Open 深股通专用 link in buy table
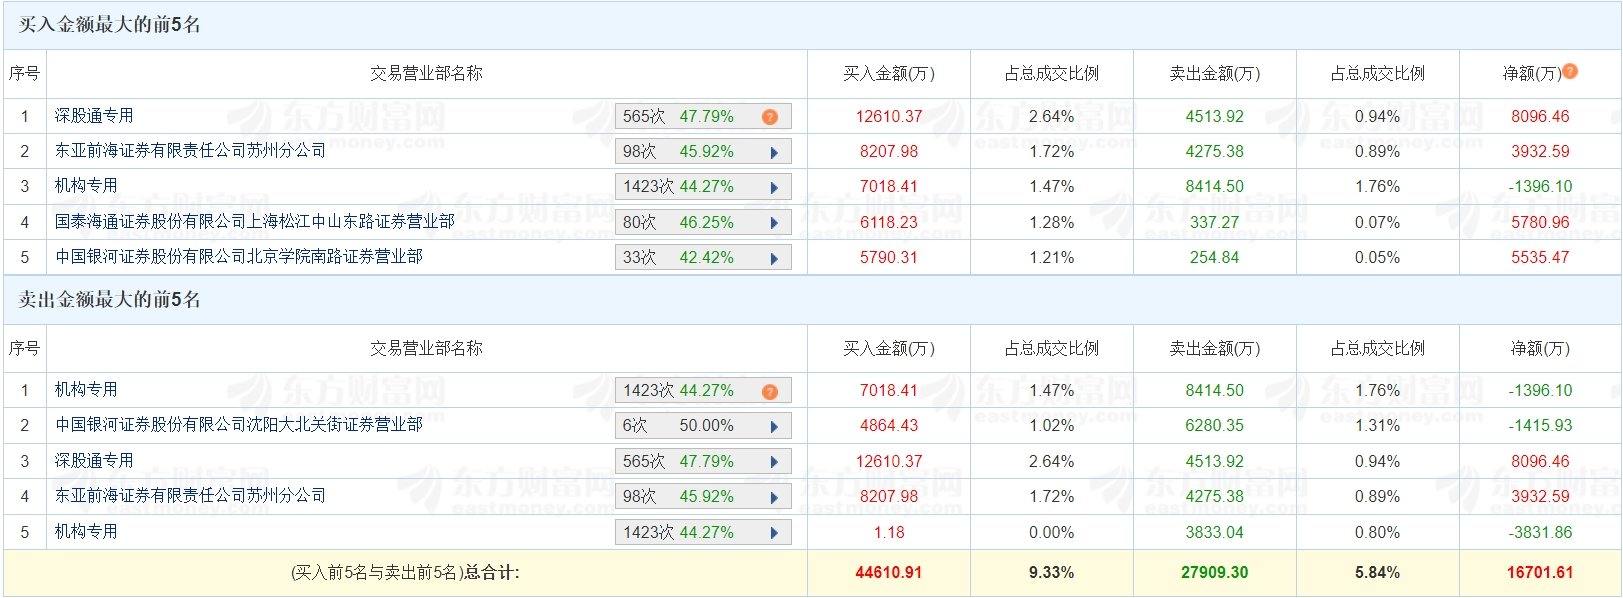Image resolution: width=1623 pixels, height=598 pixels. pos(94,115)
